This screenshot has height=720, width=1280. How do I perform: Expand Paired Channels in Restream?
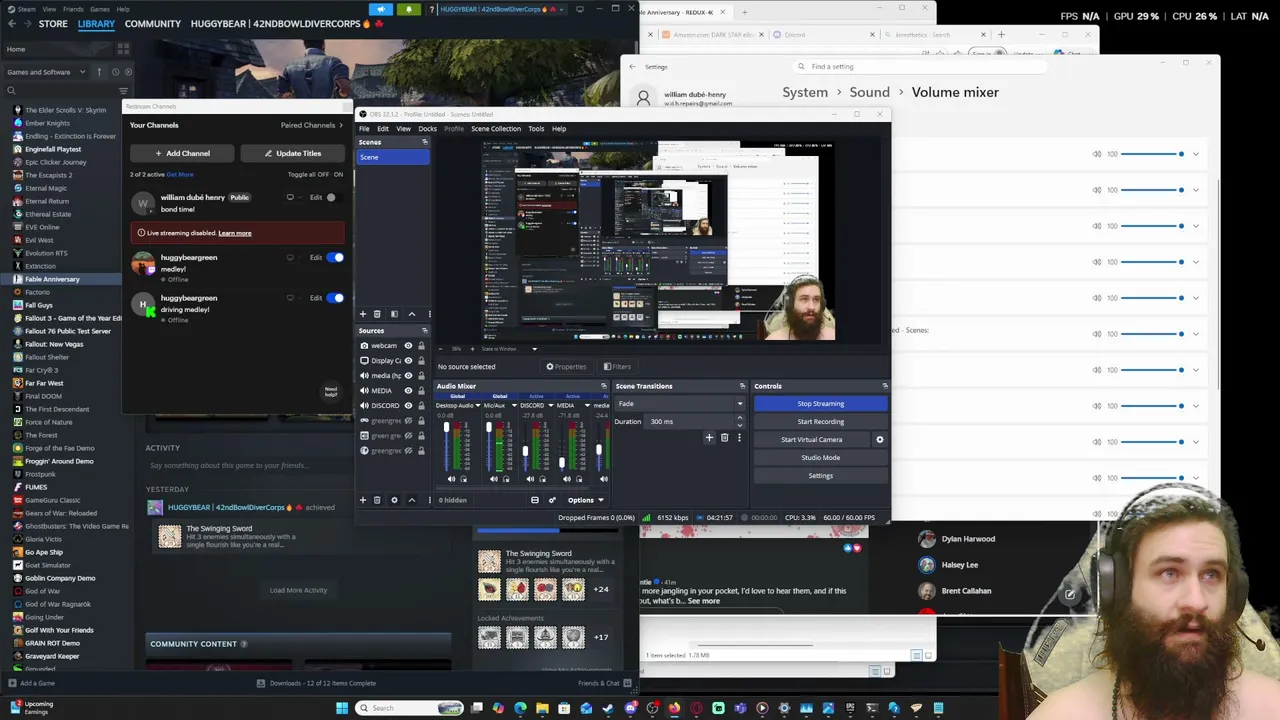click(x=312, y=125)
